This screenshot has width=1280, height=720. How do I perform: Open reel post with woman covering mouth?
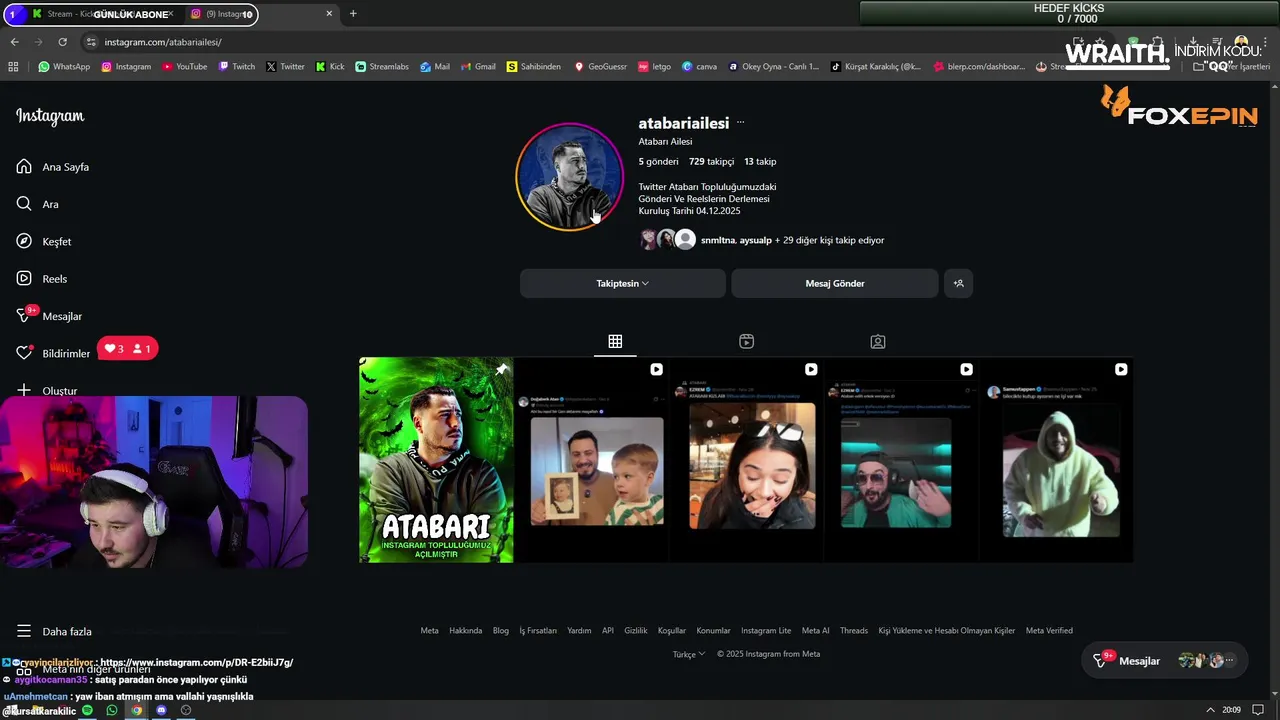(746, 460)
